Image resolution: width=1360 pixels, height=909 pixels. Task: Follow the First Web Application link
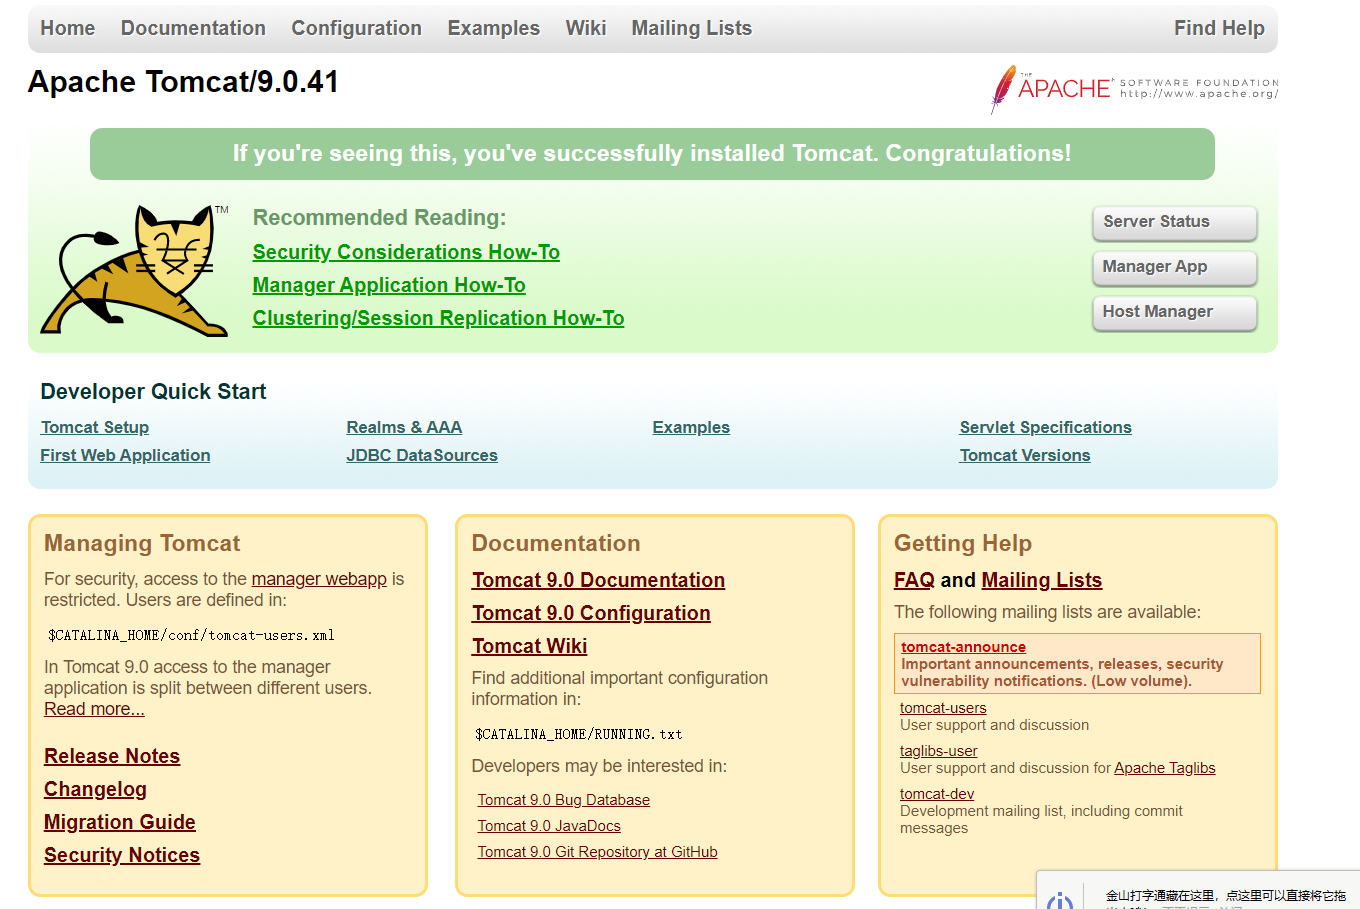[x=125, y=455]
